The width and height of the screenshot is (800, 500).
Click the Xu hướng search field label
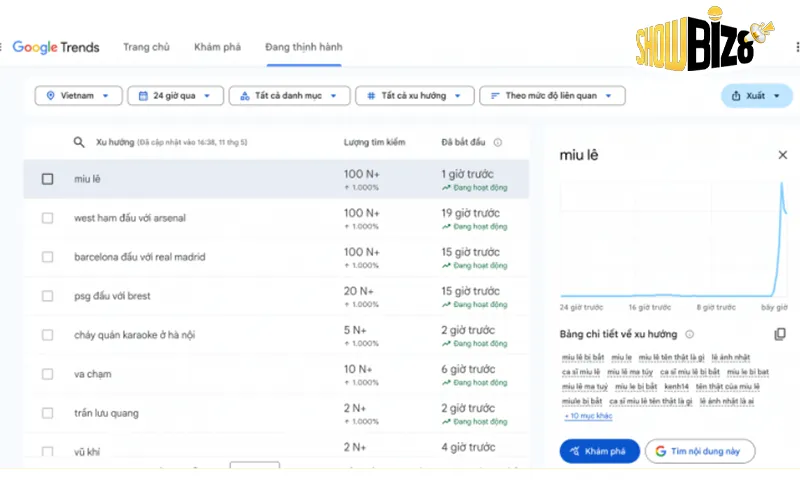coord(115,142)
